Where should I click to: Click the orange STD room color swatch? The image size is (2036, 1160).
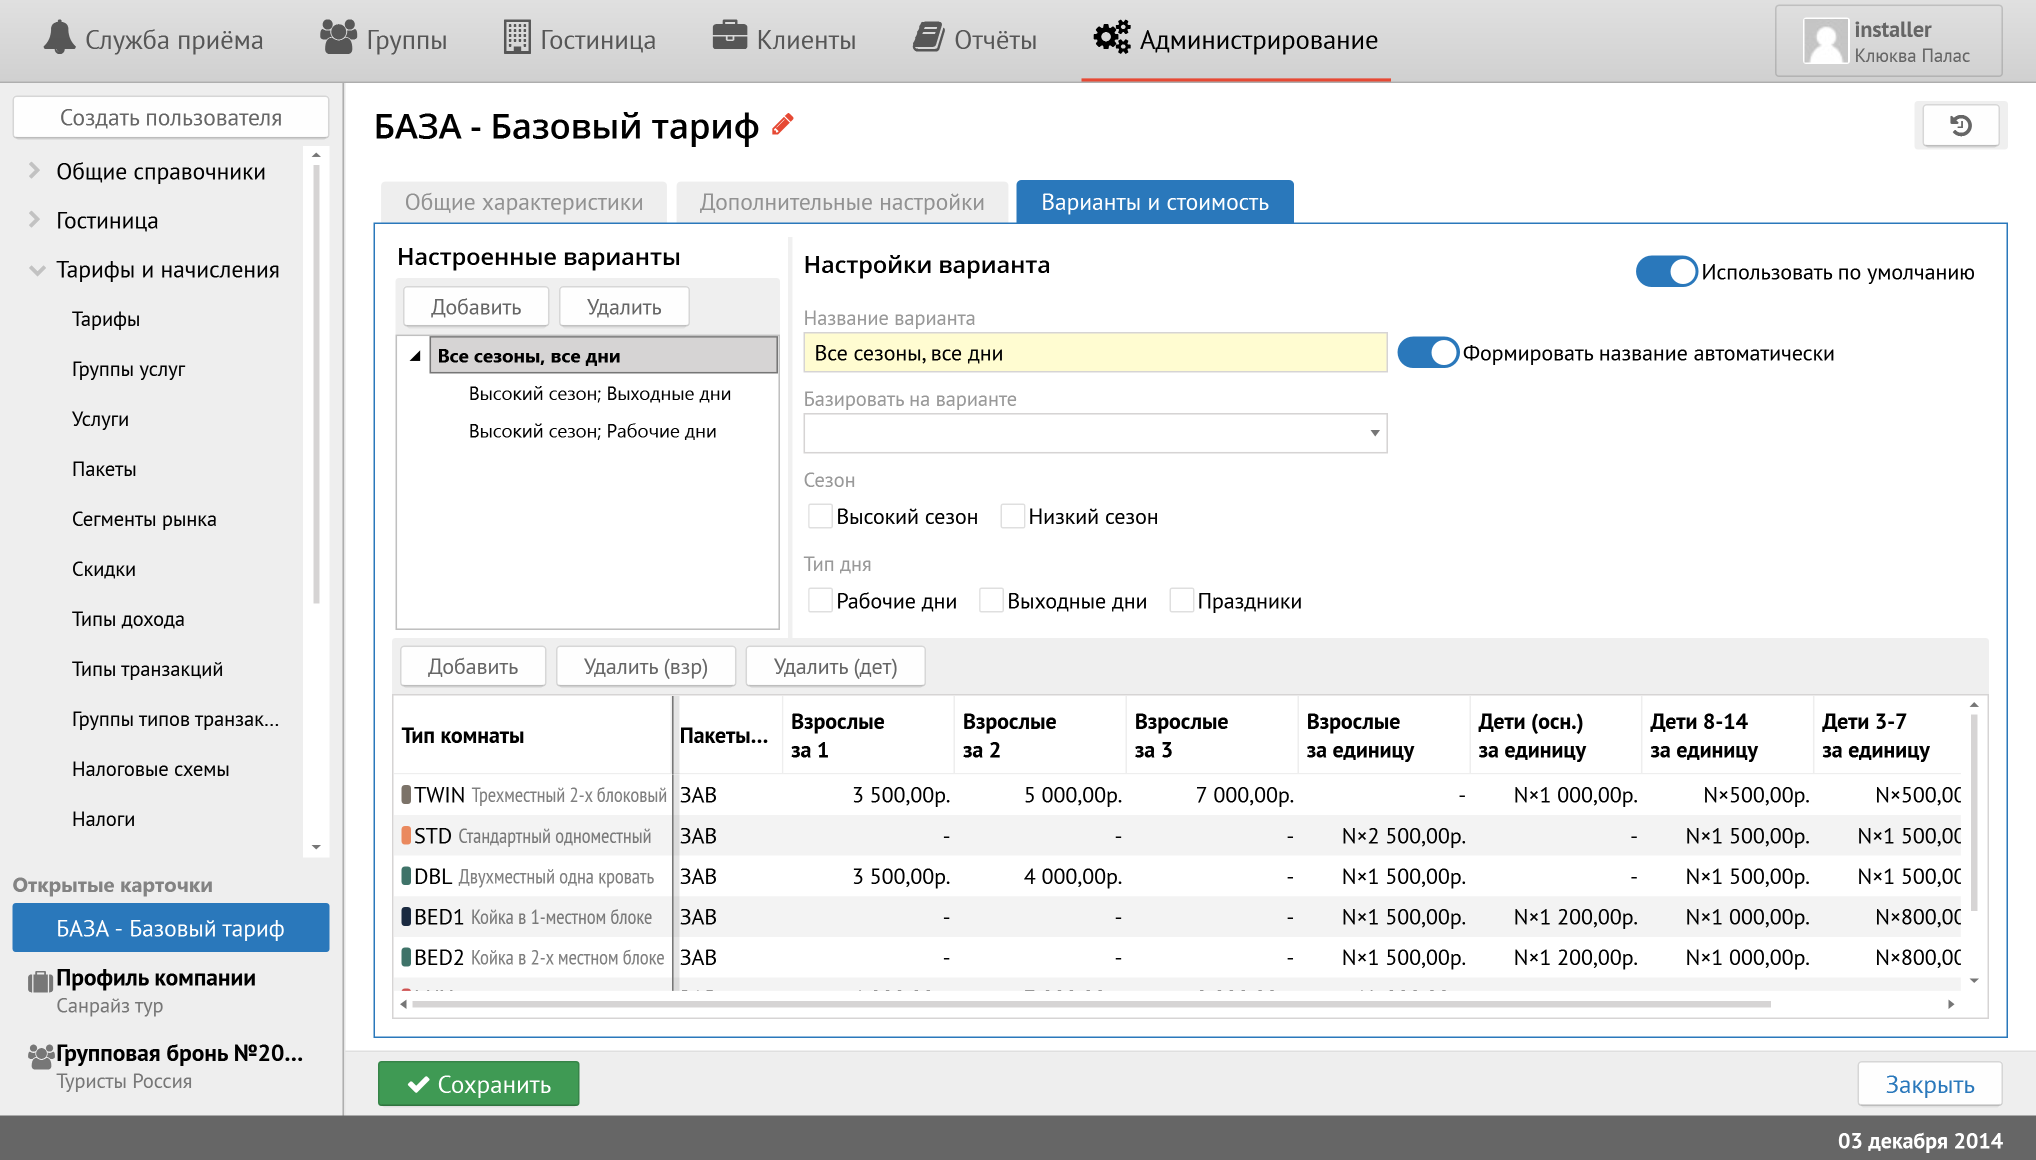tap(406, 836)
